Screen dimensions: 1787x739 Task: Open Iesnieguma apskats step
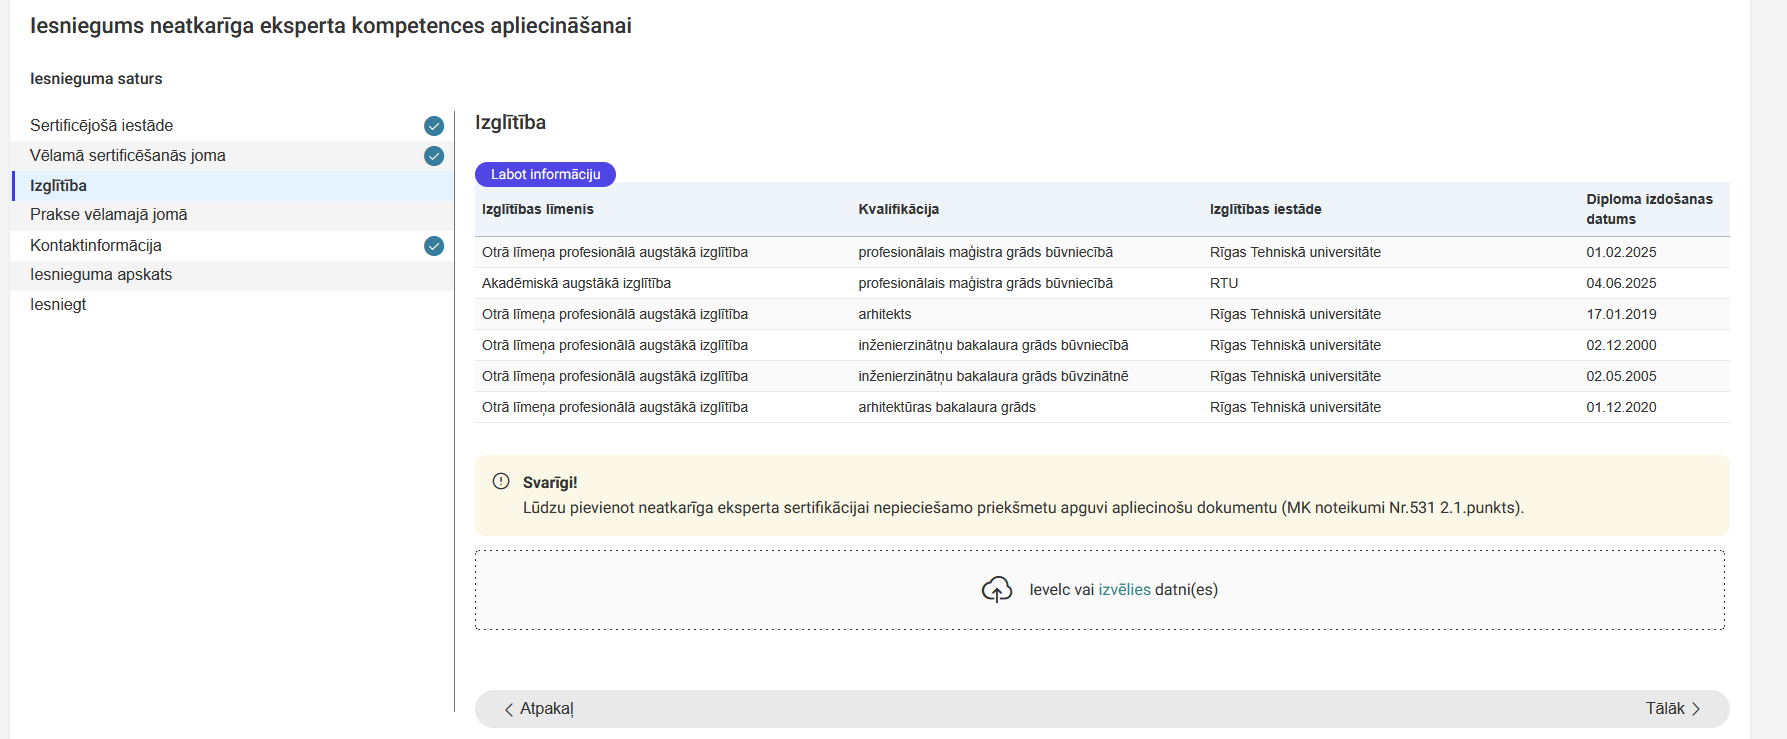pyautogui.click(x=100, y=275)
